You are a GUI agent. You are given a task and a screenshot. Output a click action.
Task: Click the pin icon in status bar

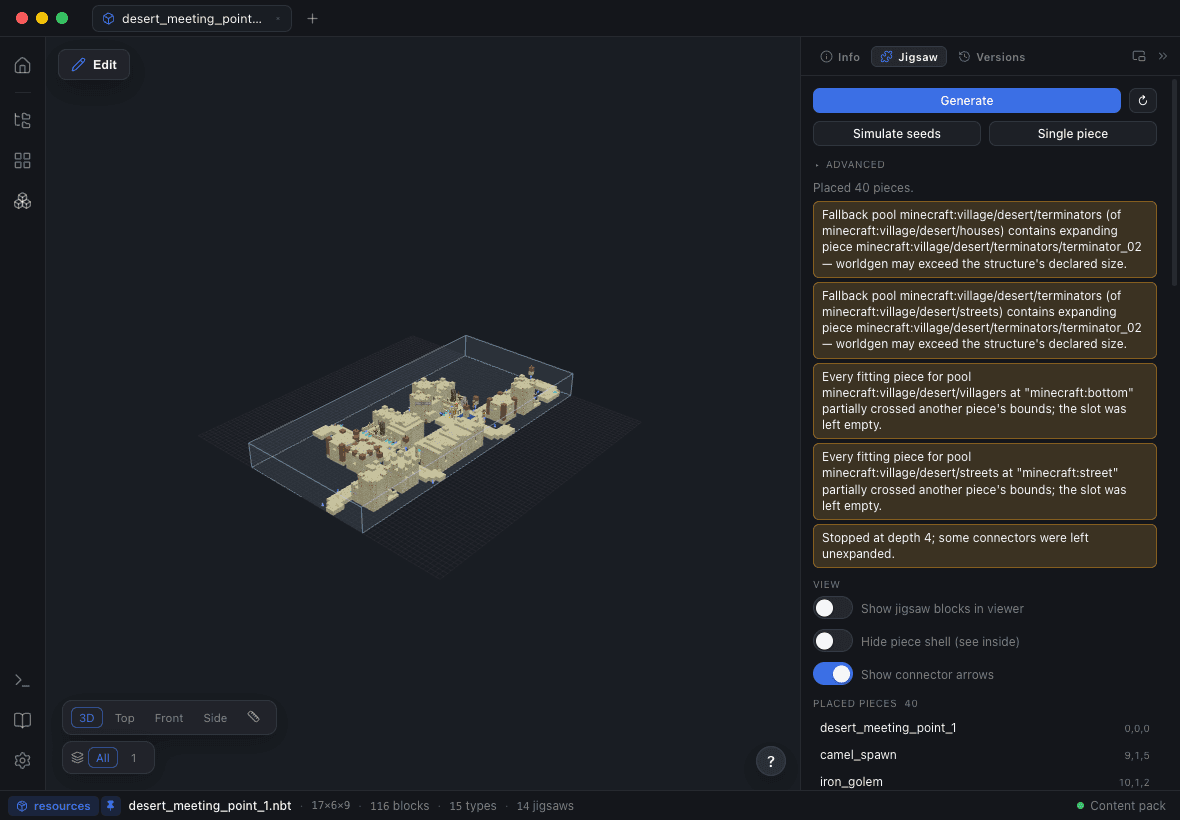(111, 806)
